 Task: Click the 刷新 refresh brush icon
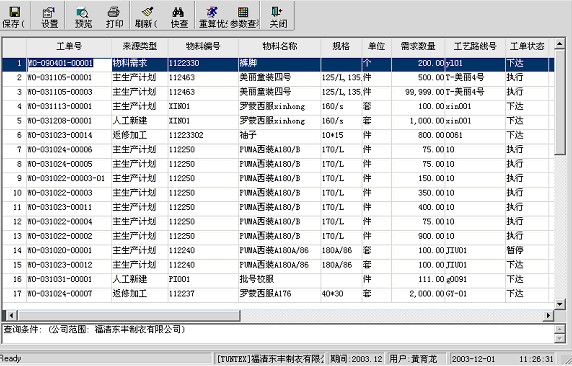point(147,12)
